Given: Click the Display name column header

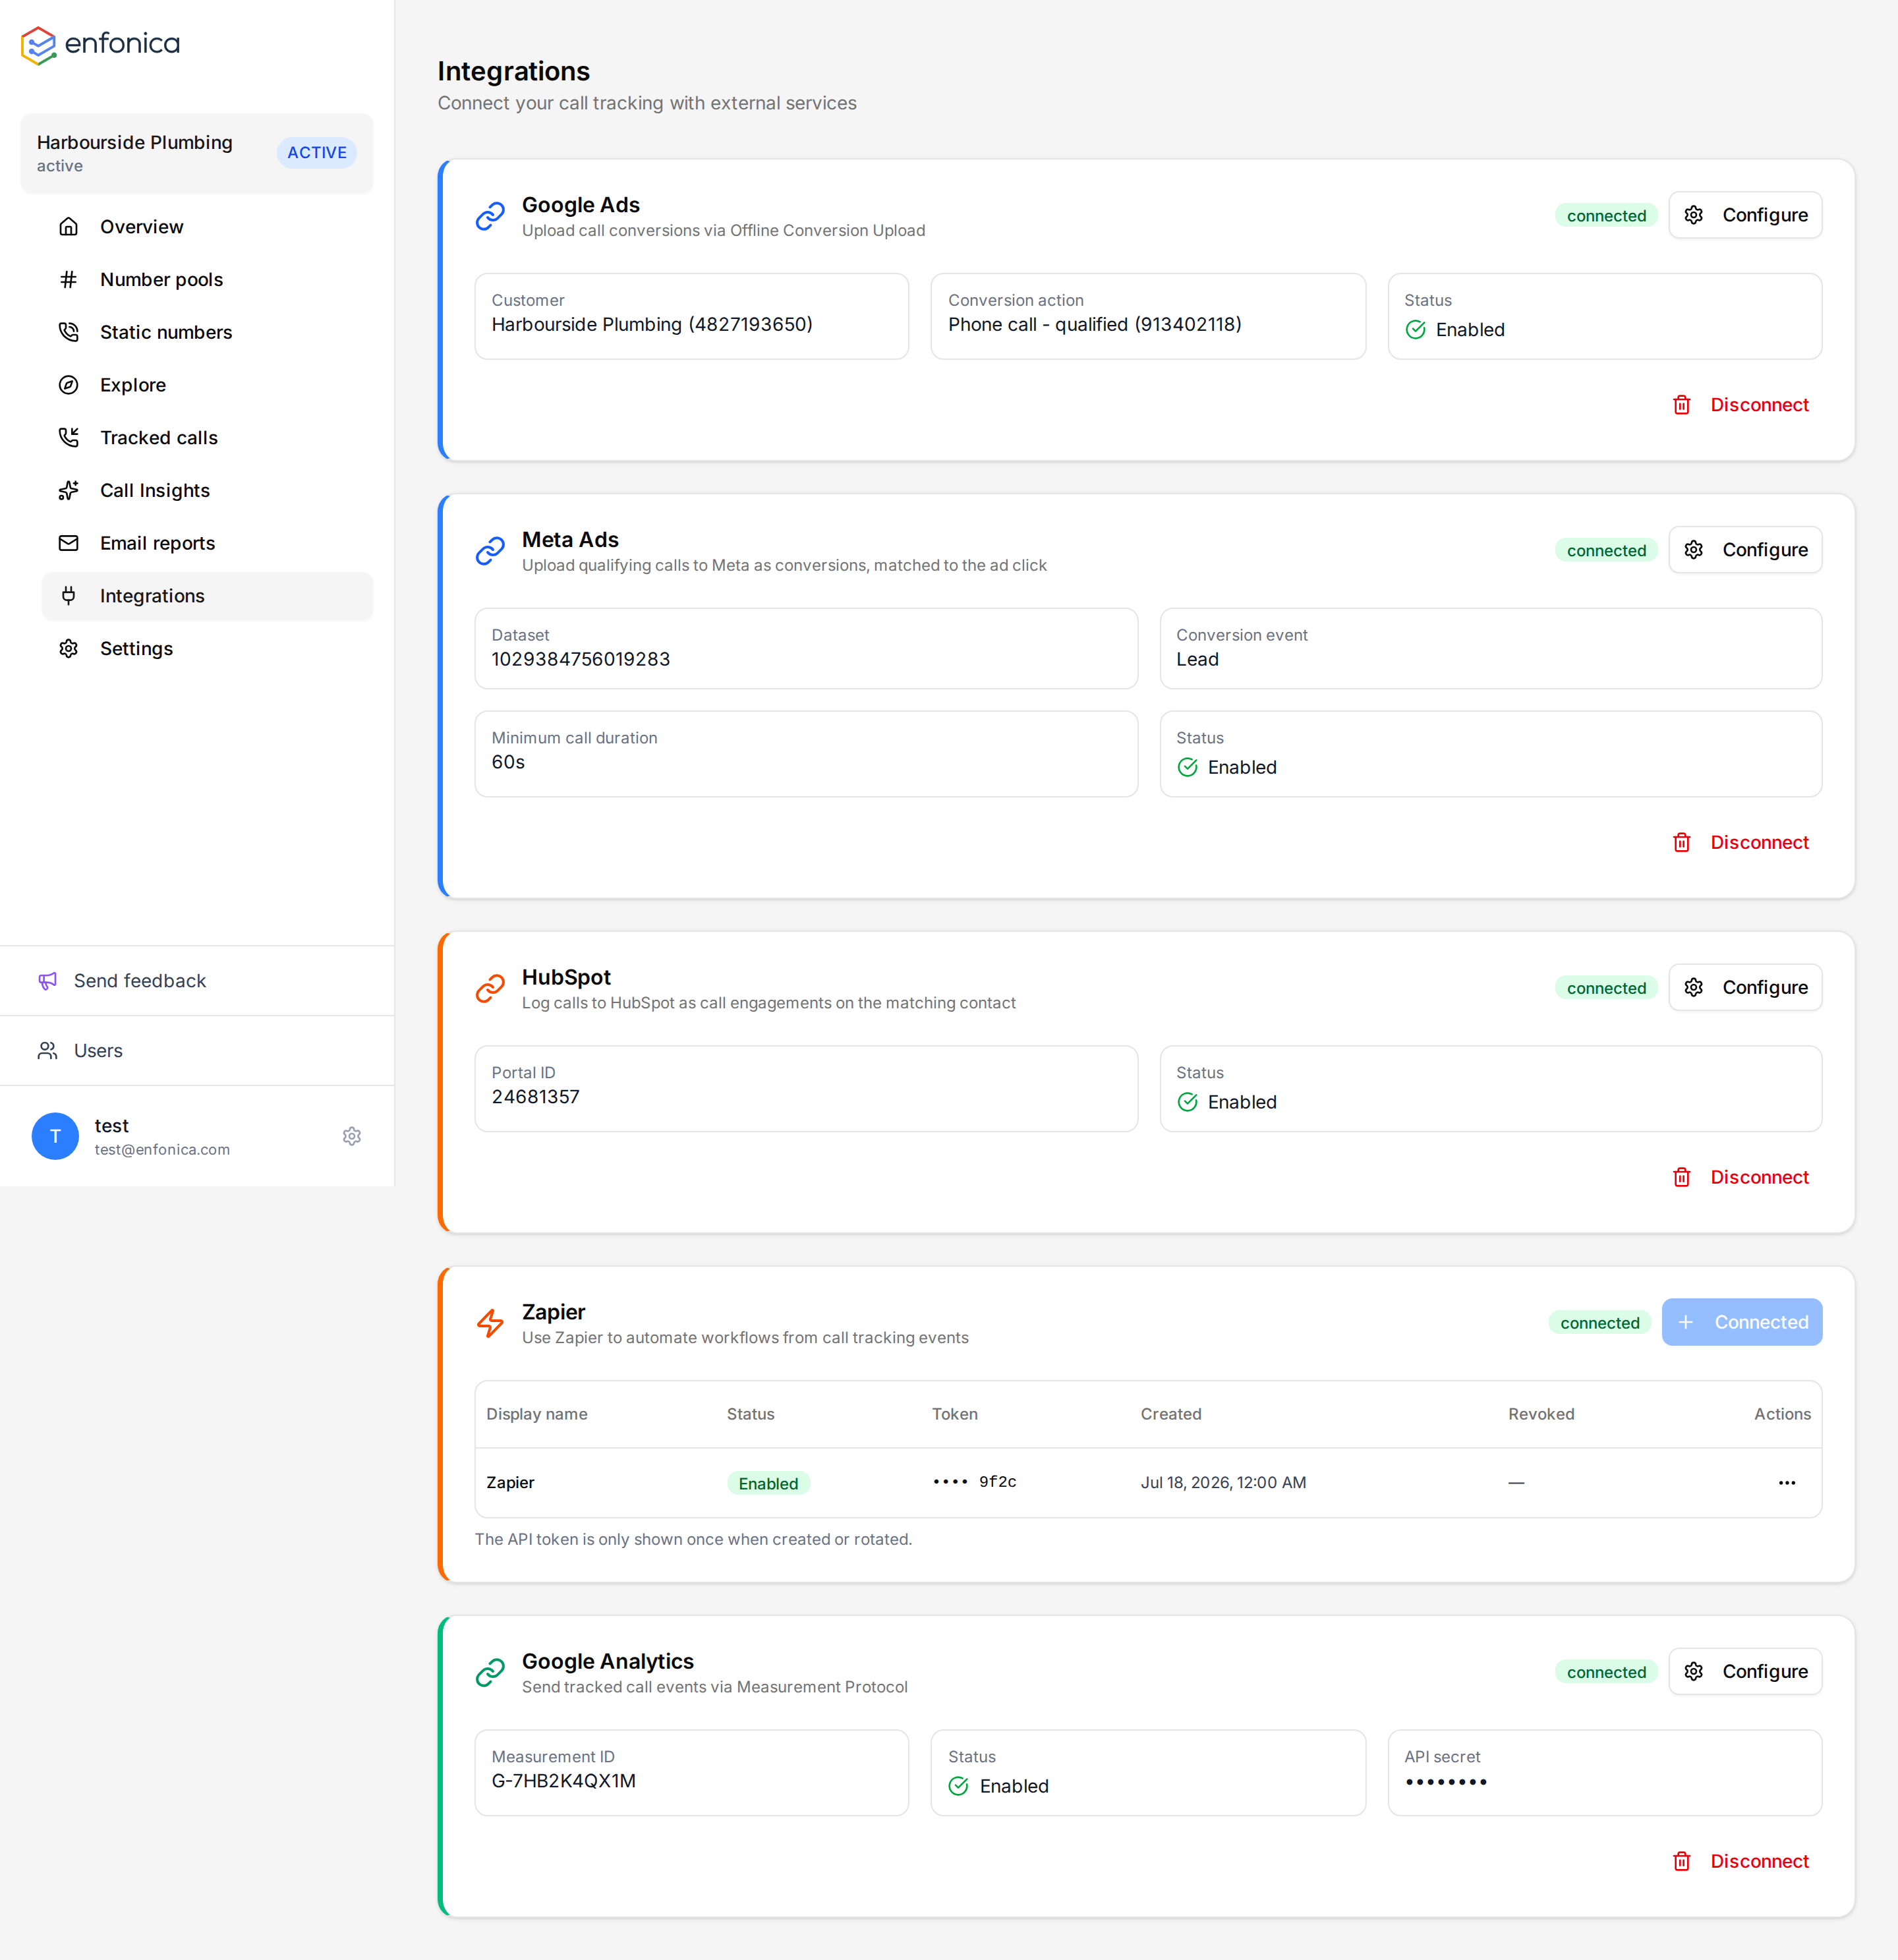Looking at the screenshot, I should [537, 1414].
